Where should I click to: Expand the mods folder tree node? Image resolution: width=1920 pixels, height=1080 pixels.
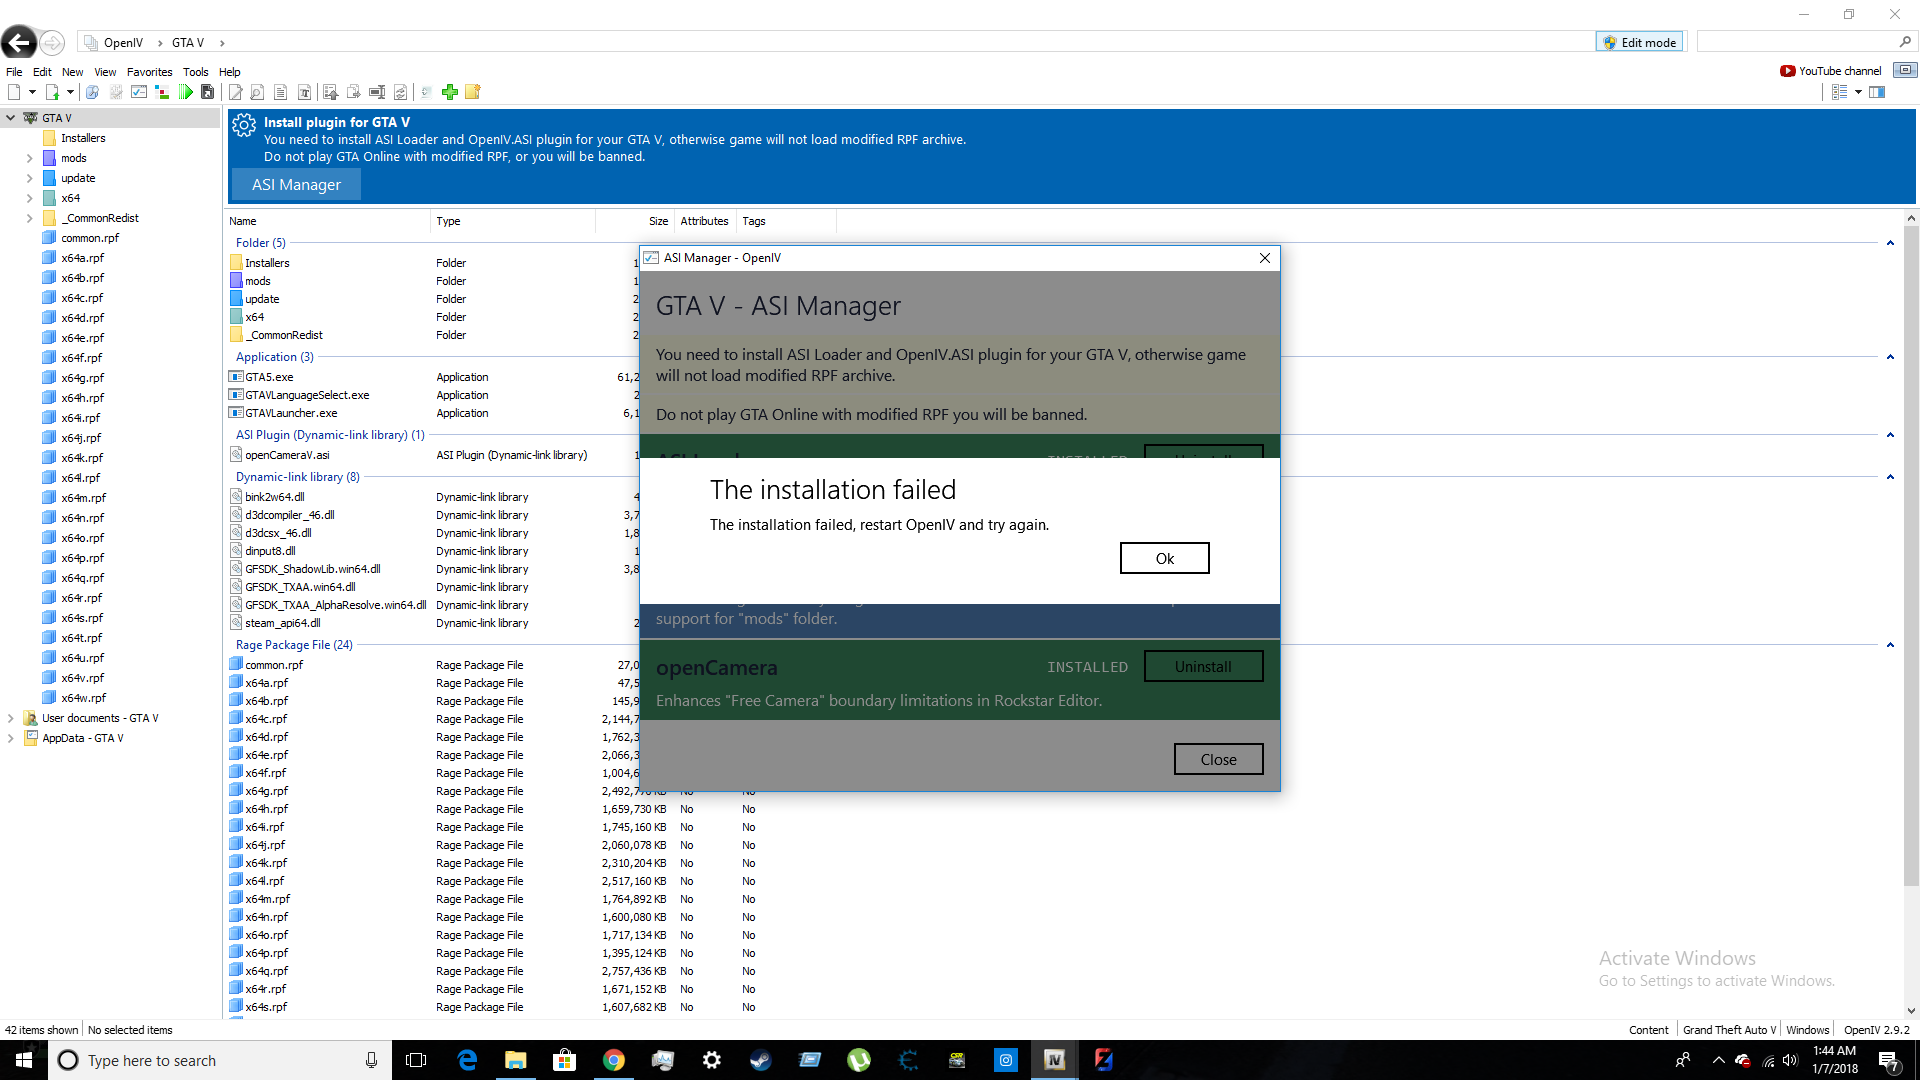coord(29,158)
